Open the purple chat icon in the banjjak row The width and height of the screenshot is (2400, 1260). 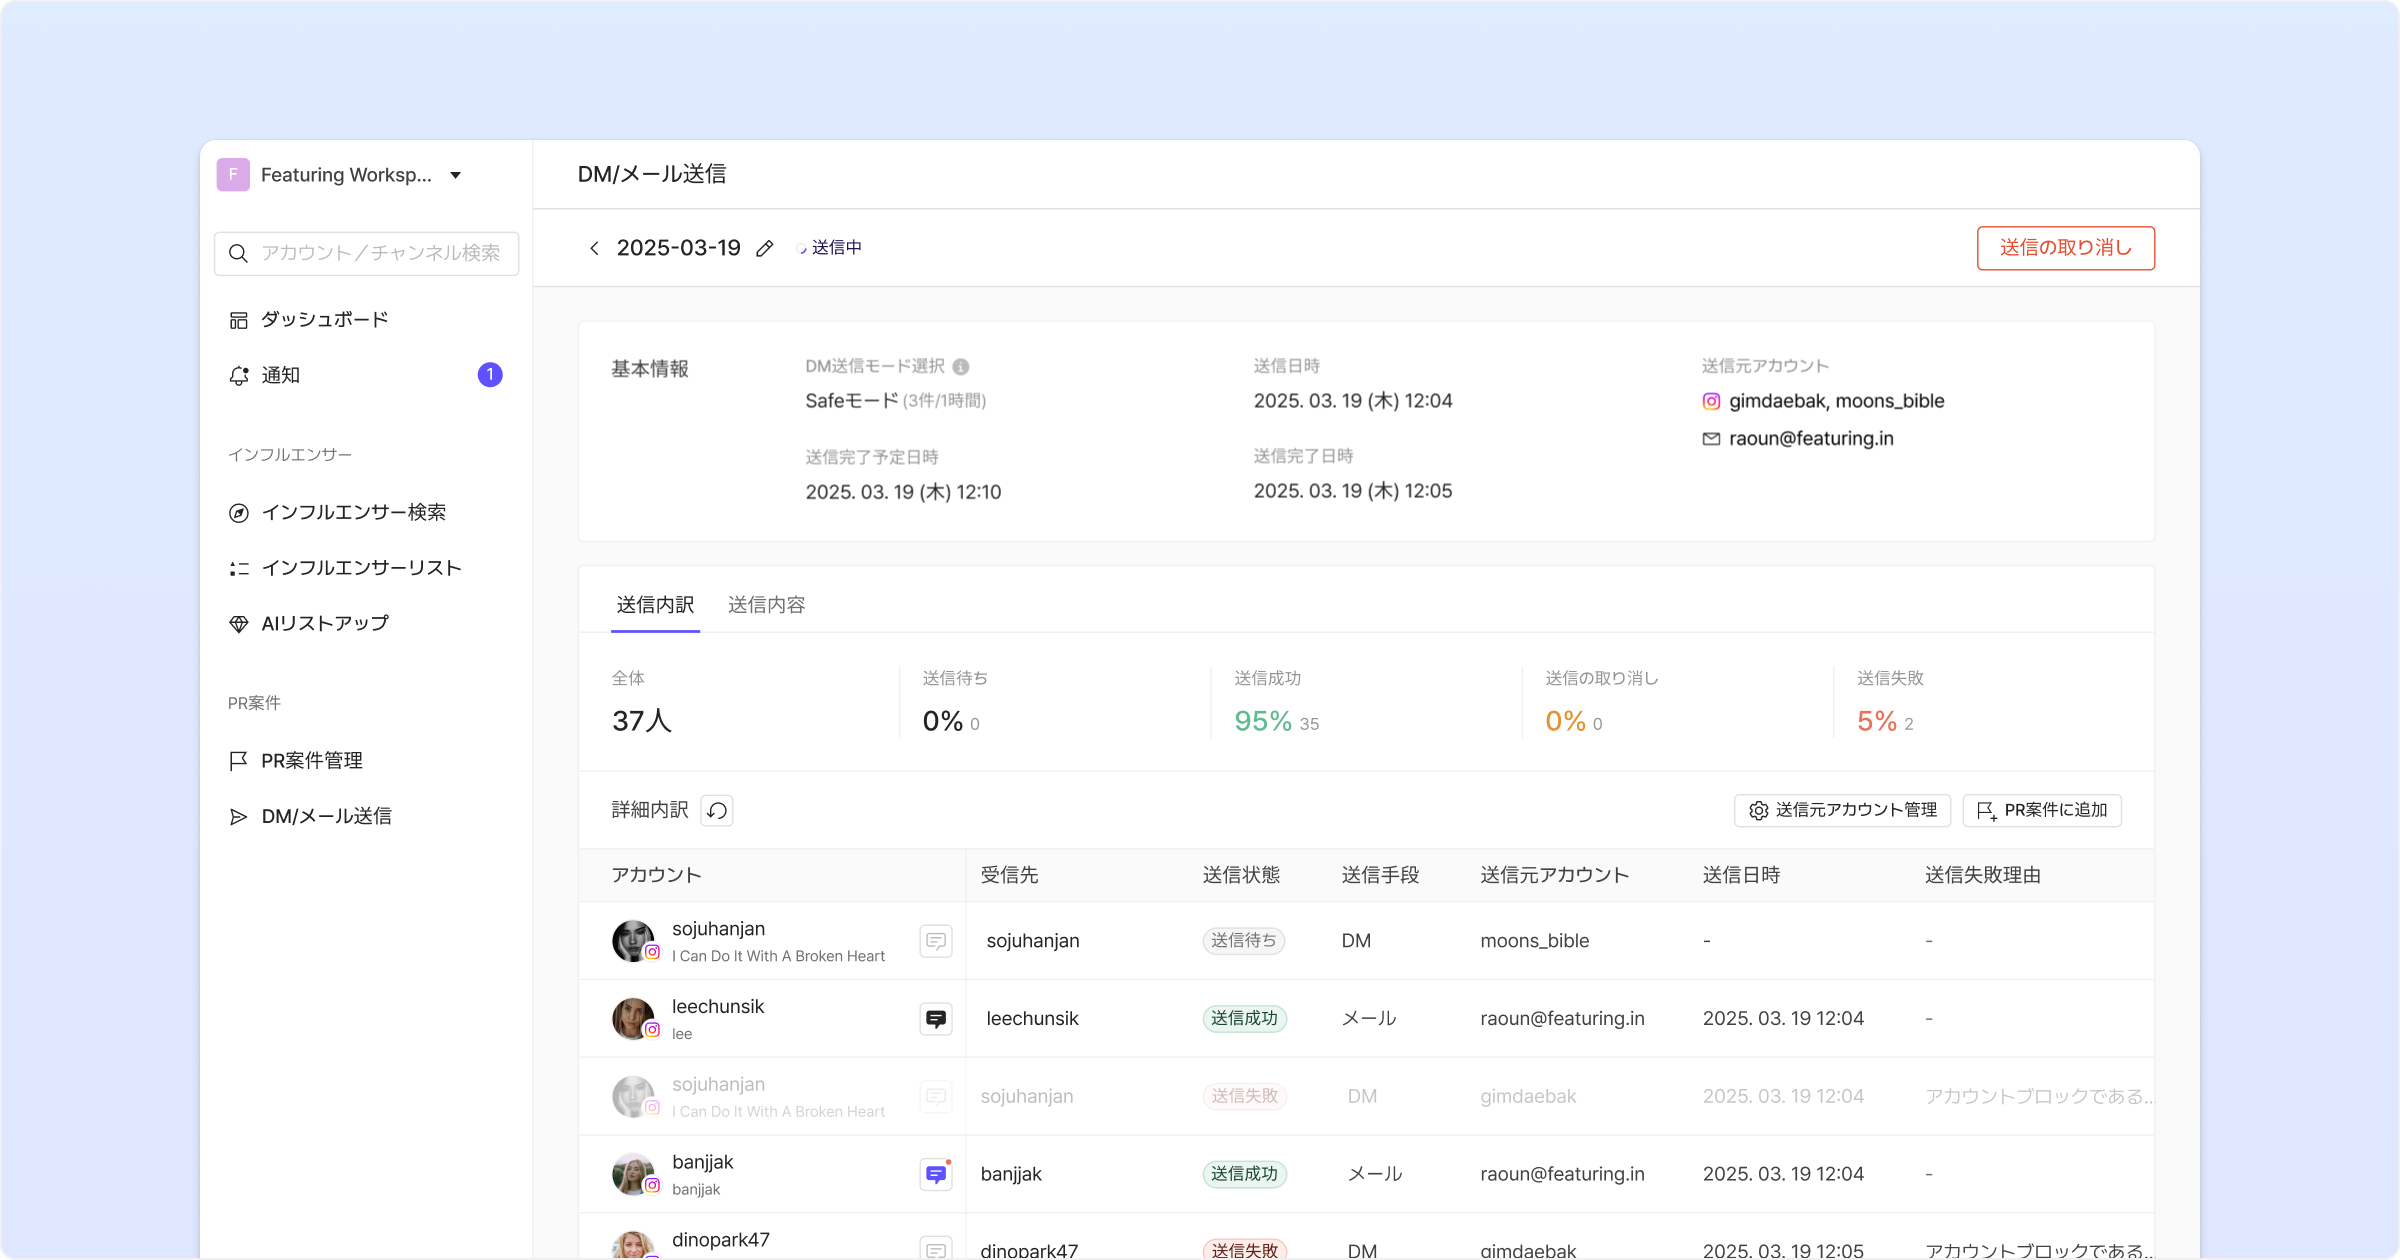coord(935,1174)
